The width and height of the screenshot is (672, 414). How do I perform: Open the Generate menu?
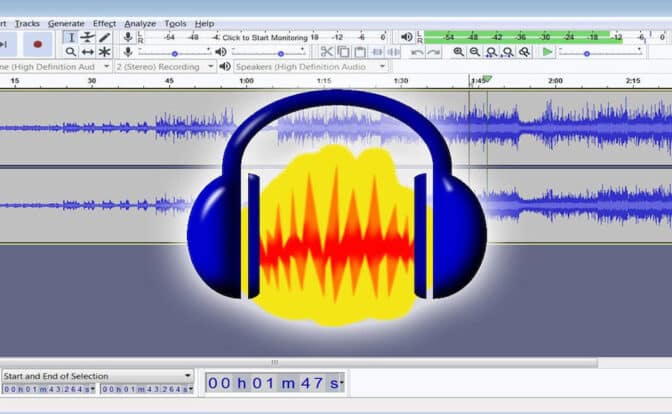pyautogui.click(x=66, y=24)
